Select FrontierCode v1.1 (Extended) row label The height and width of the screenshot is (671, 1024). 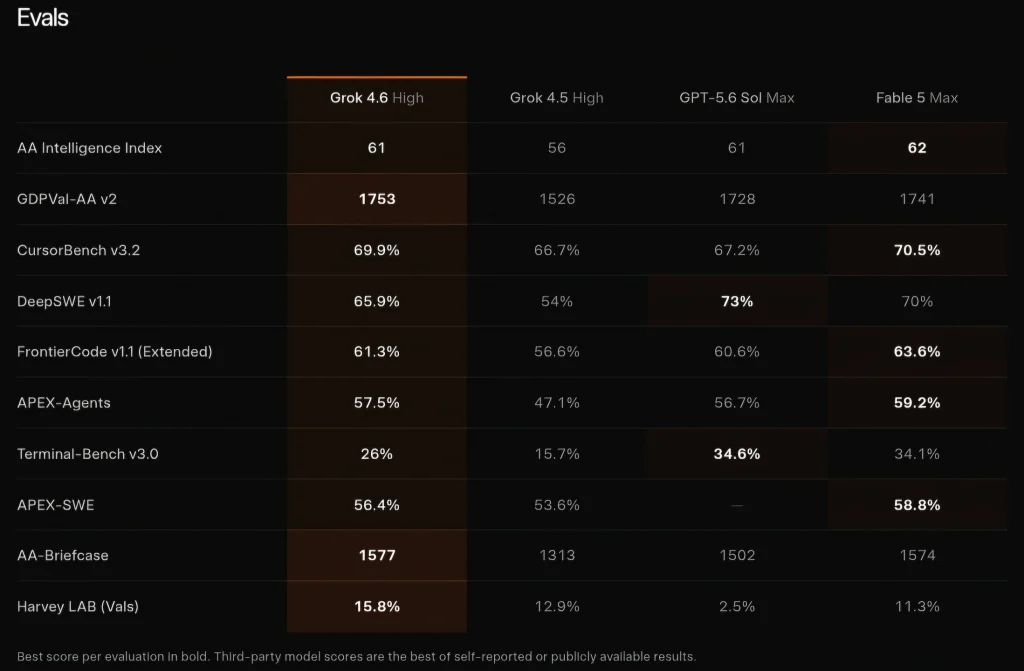(114, 352)
